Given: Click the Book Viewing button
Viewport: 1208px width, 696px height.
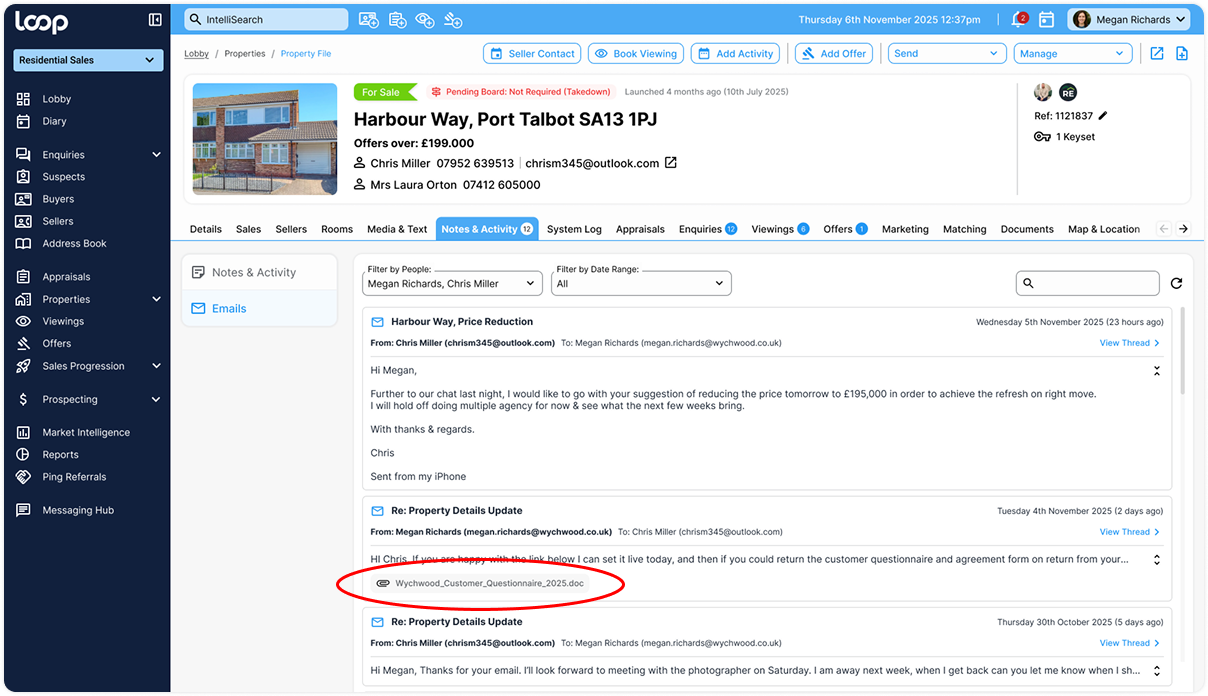Looking at the screenshot, I should [x=635, y=53].
